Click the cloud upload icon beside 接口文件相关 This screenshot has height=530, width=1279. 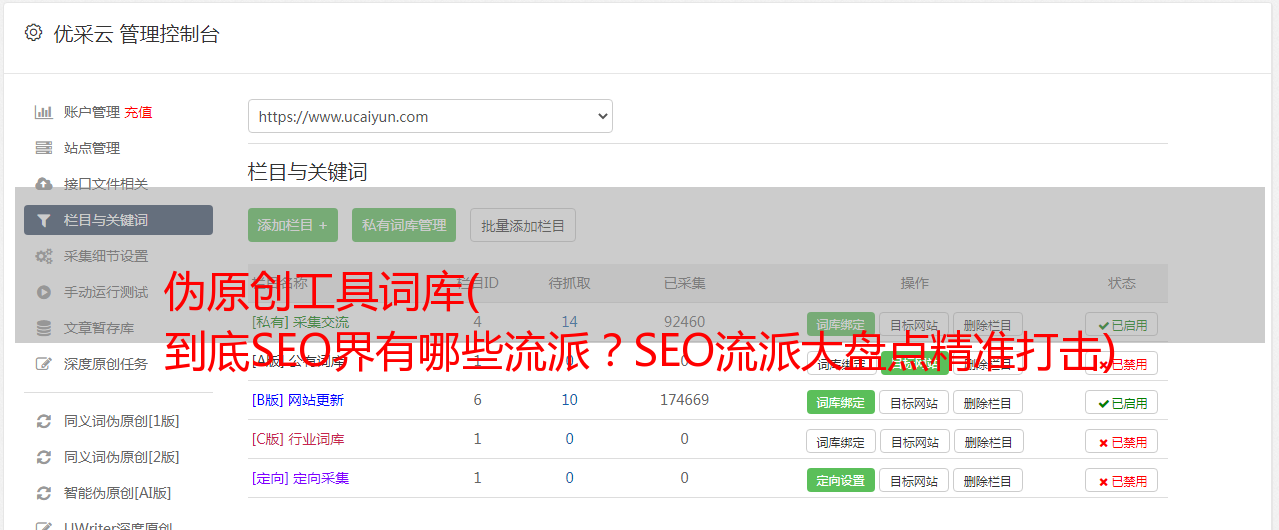(x=43, y=184)
